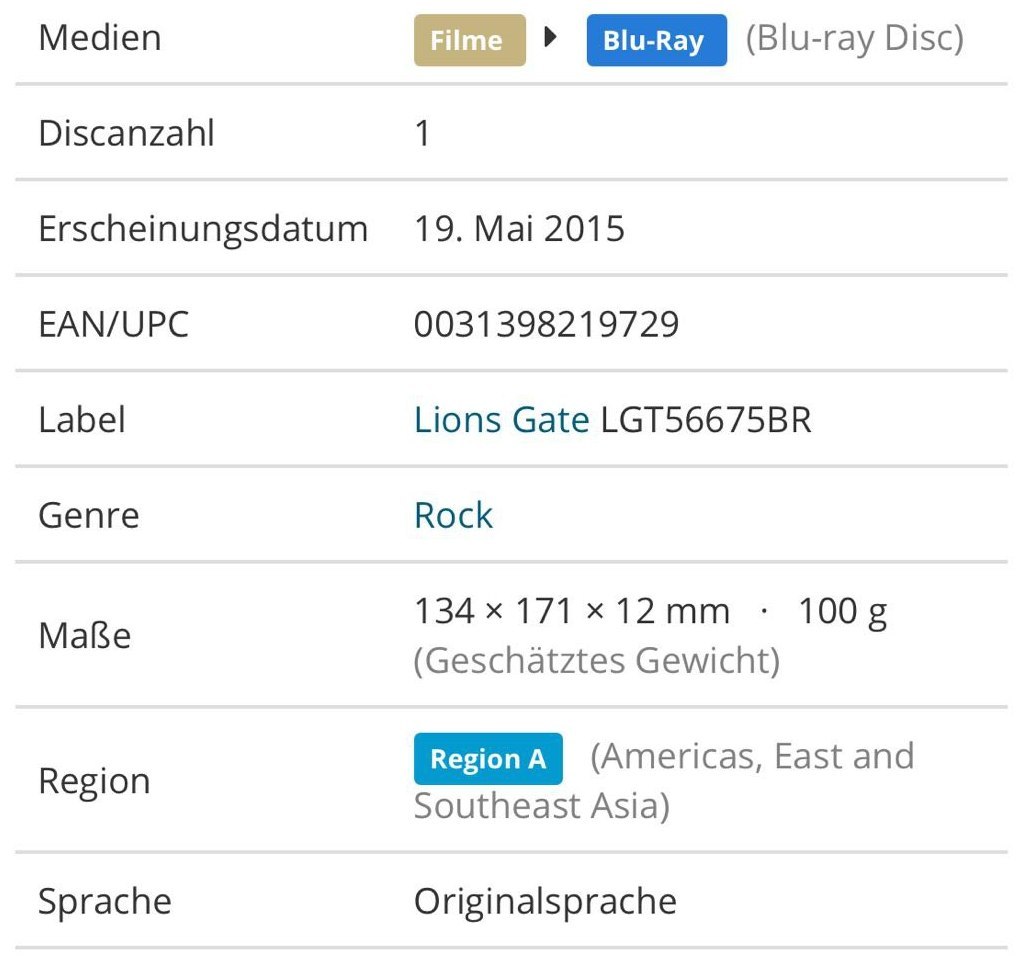Click the catalog number LGT56675BR
Screen dimensions: 1021x959
pos(706,420)
